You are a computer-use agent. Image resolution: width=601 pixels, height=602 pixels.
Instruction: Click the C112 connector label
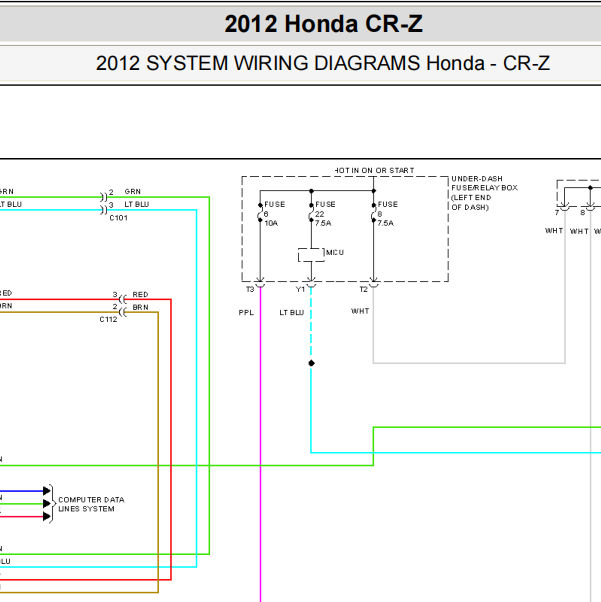(x=108, y=319)
